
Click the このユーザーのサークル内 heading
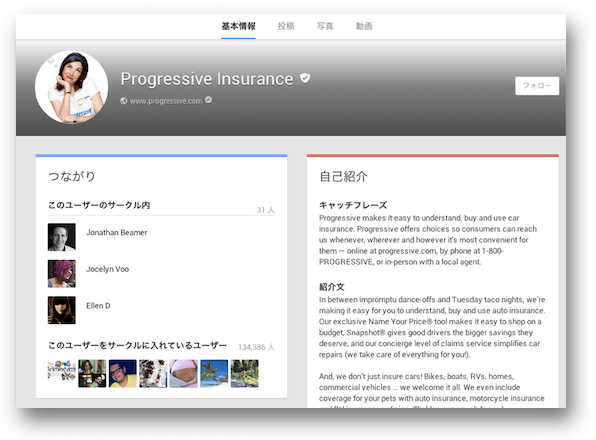pyautogui.click(x=99, y=205)
